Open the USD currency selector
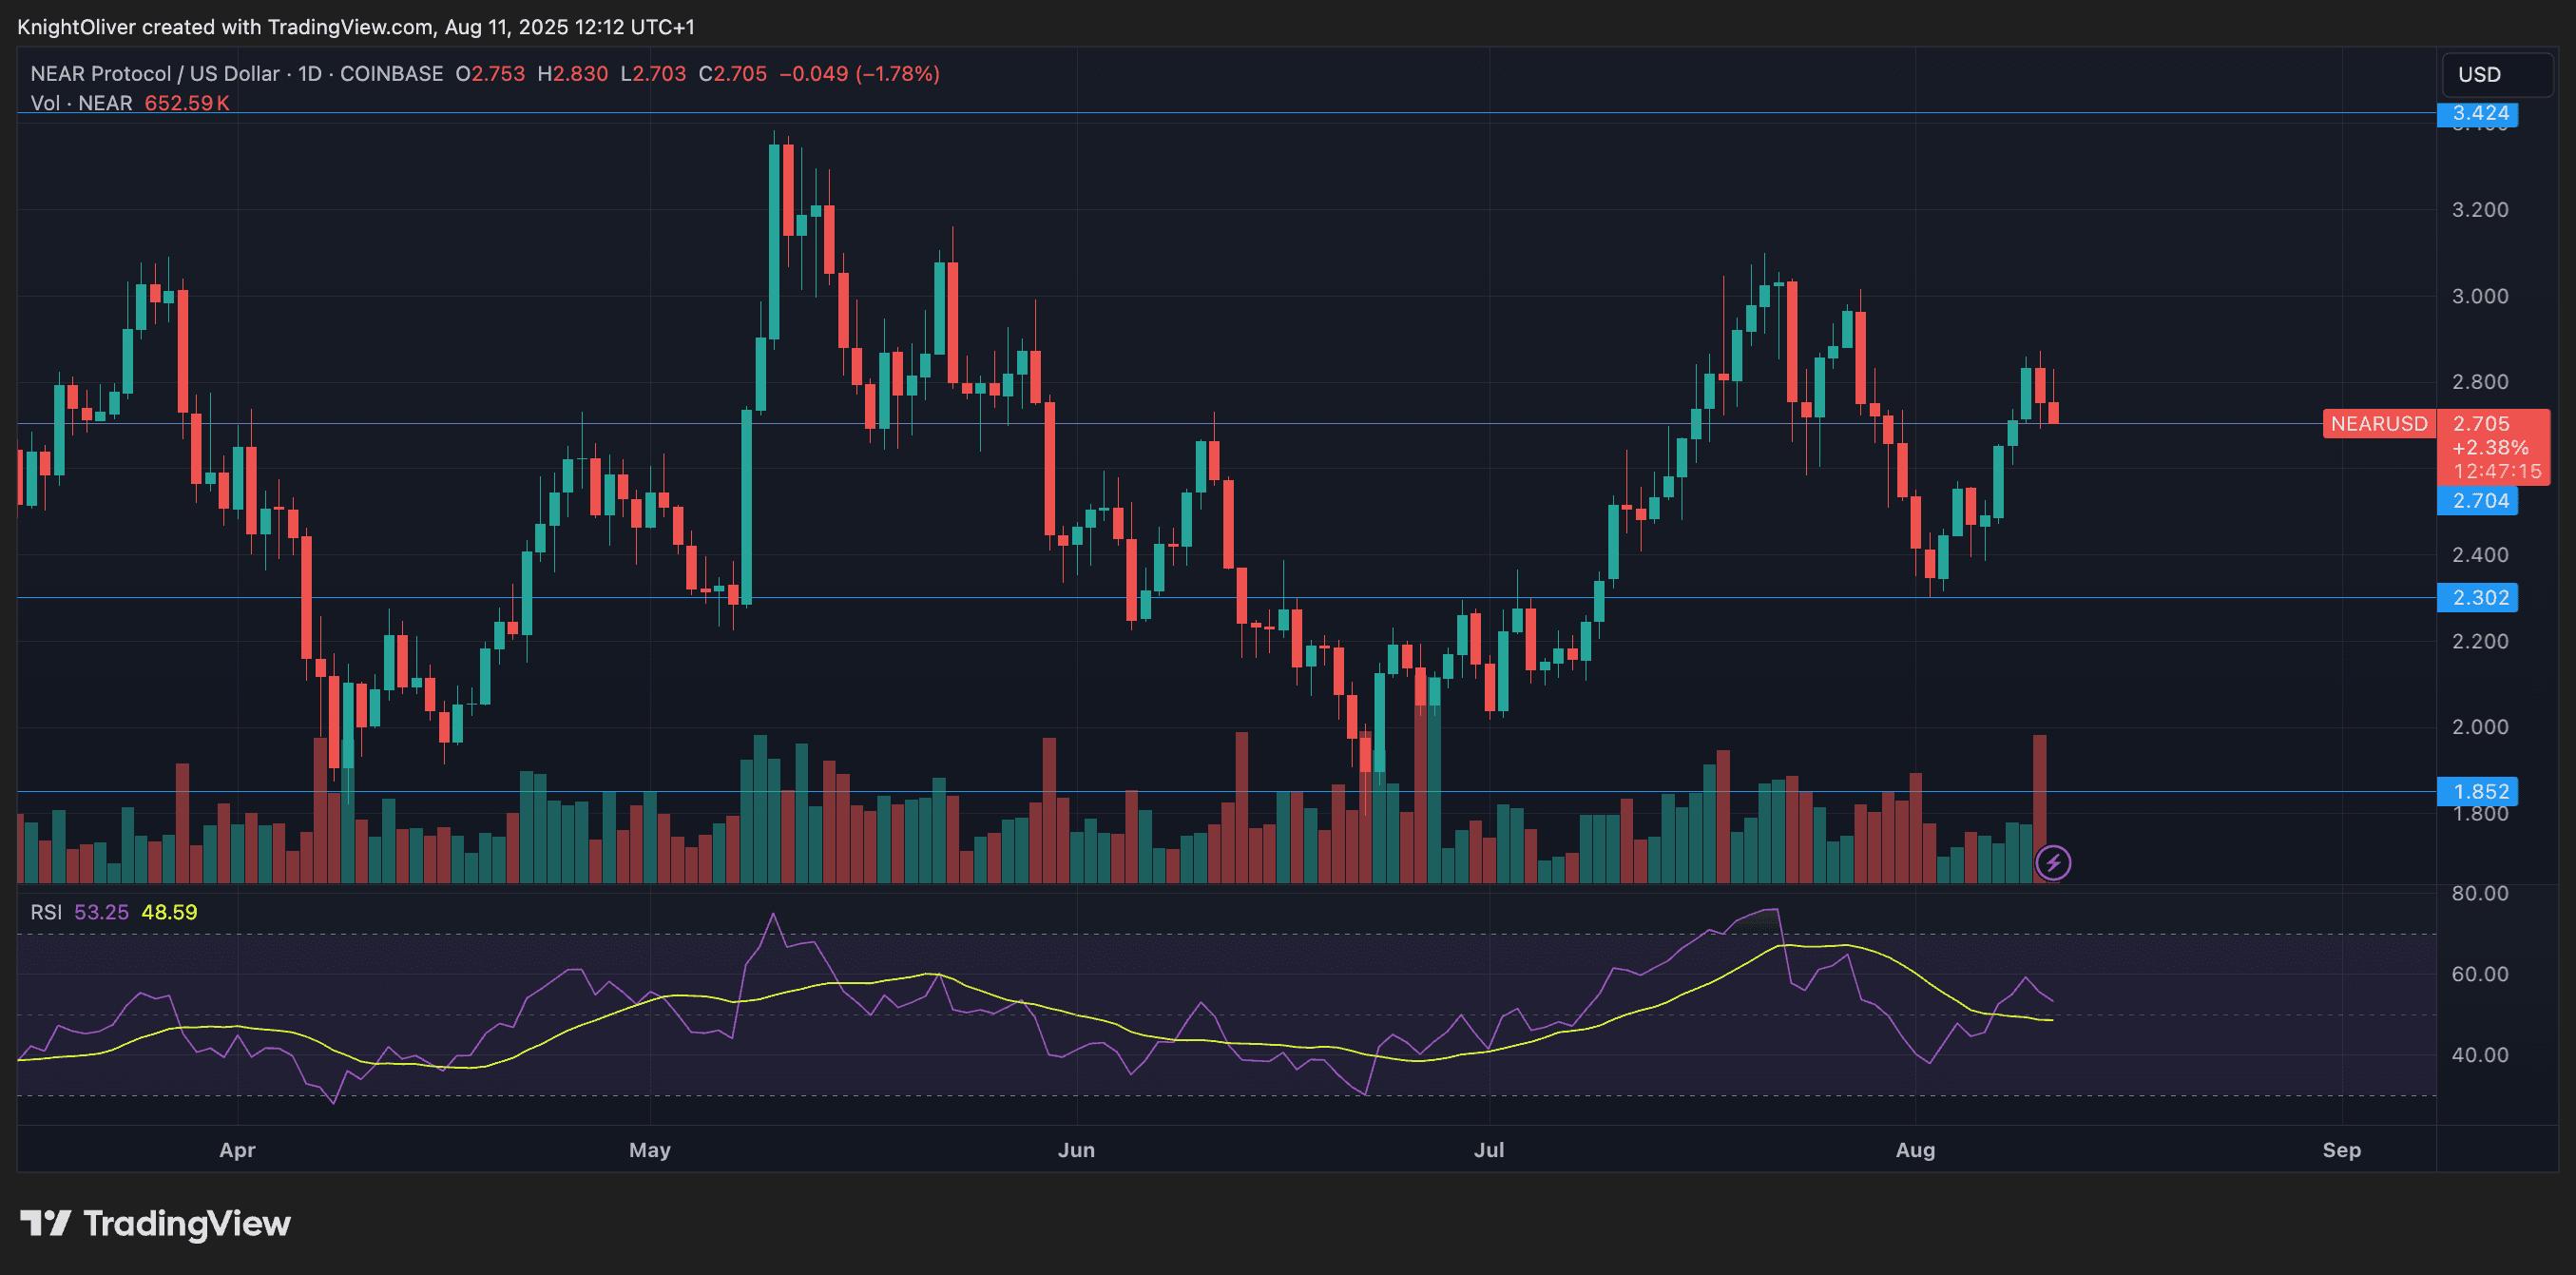Image resolution: width=2576 pixels, height=1275 pixels. 2496,75
